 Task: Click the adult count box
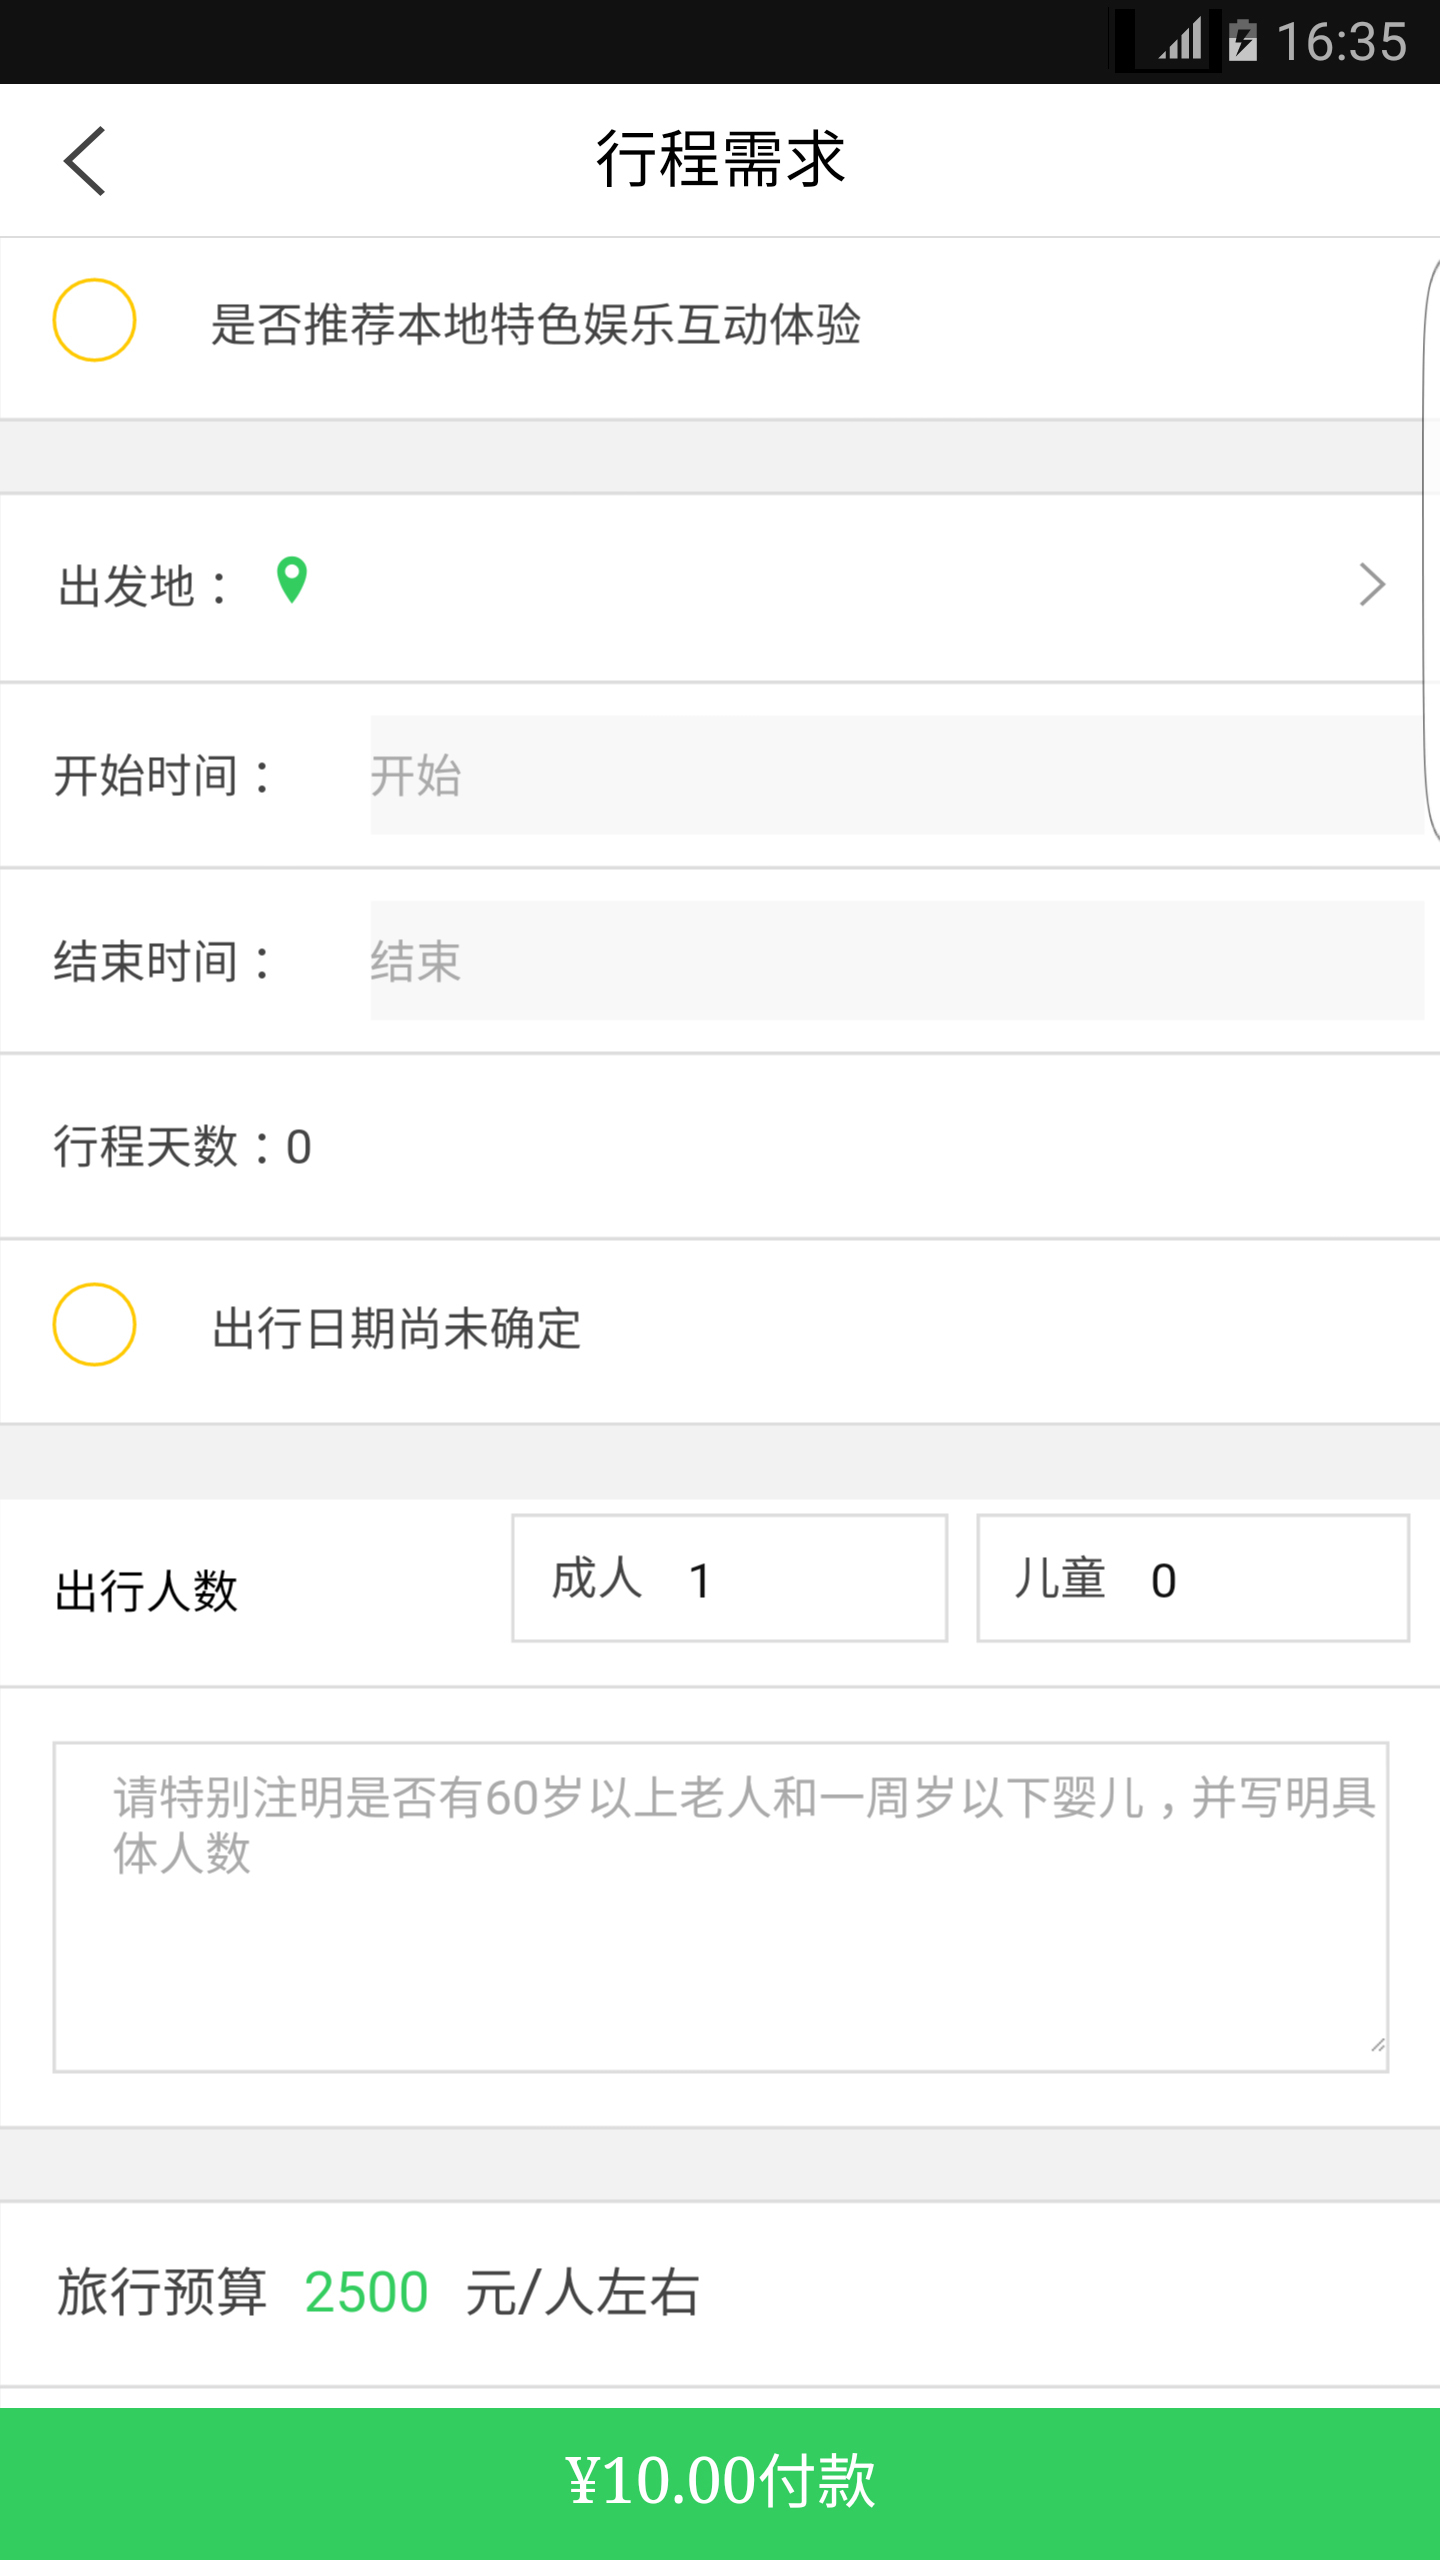pyautogui.click(x=729, y=1579)
